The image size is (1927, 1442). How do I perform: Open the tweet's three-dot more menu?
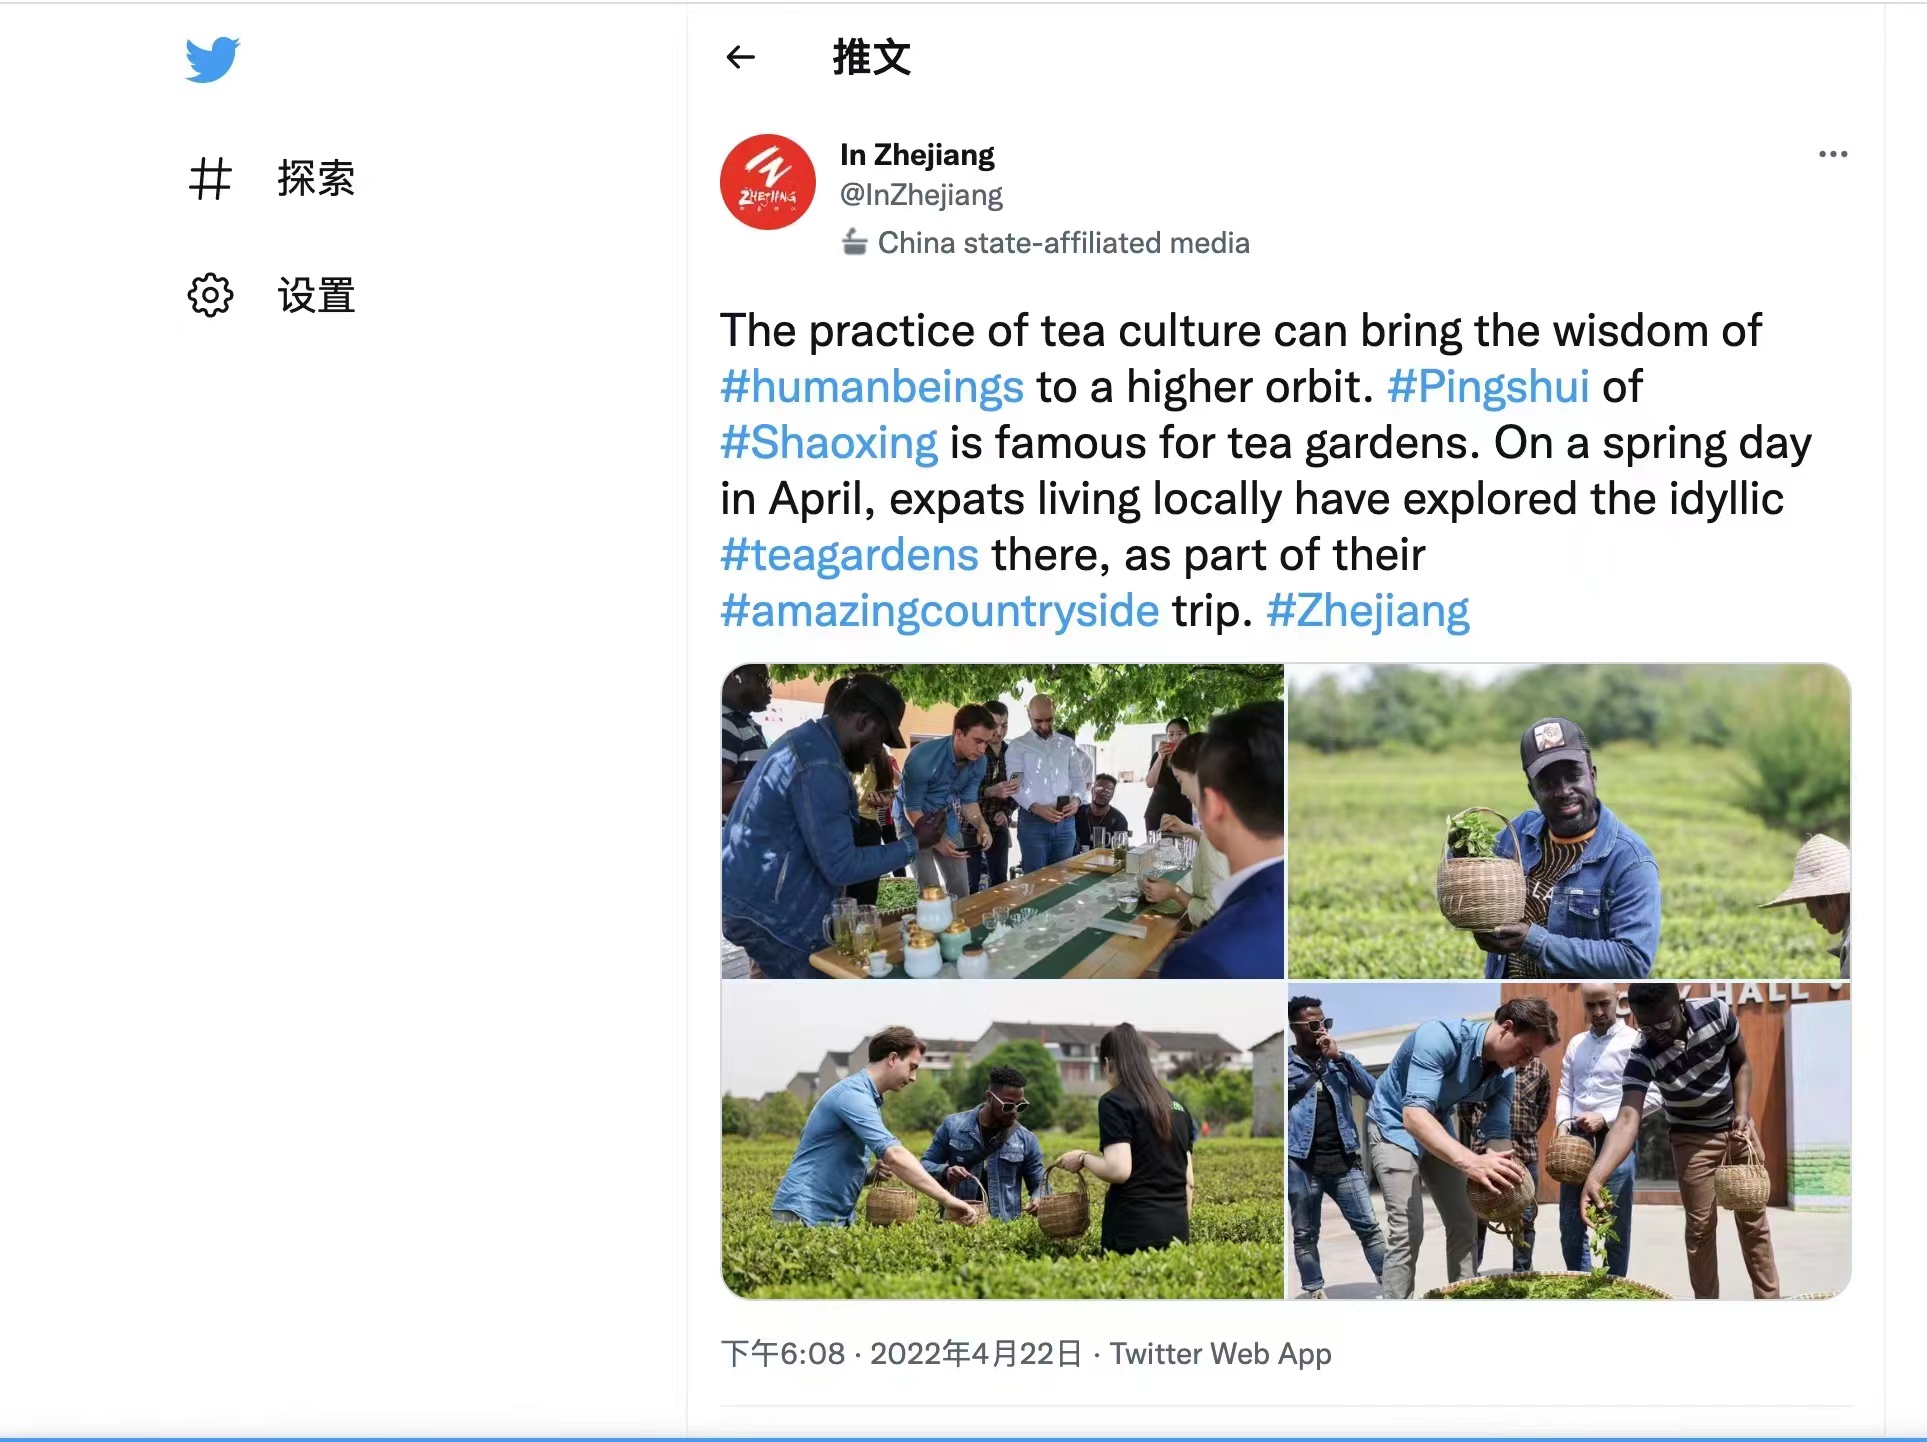[1833, 154]
